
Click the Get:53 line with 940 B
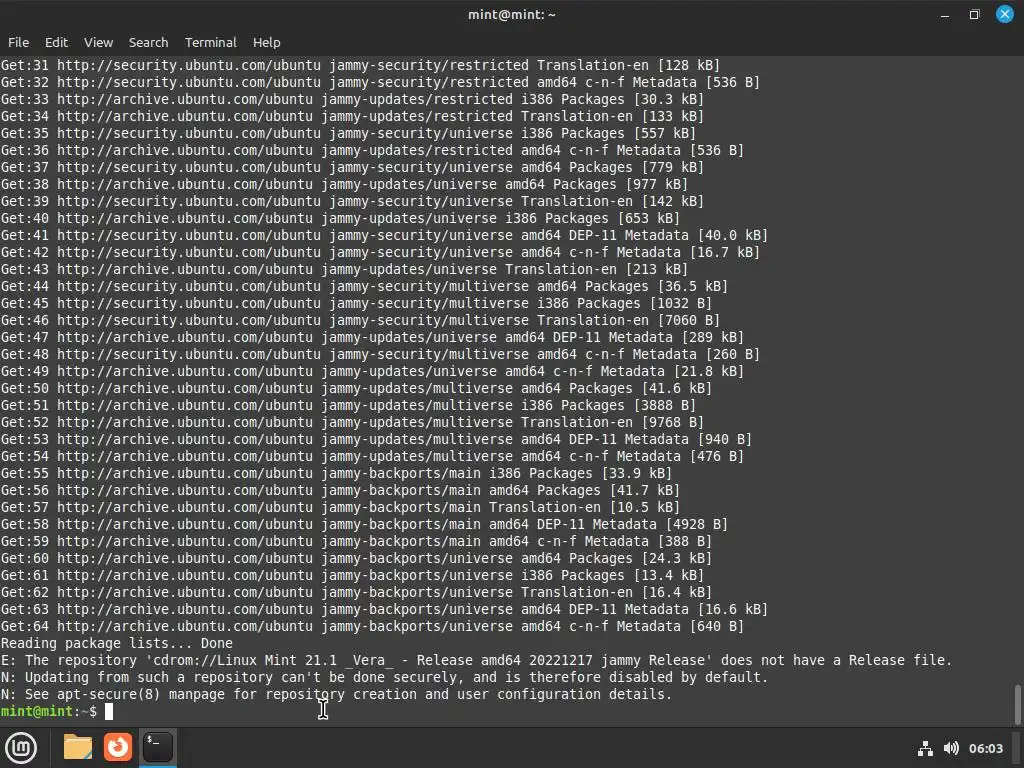tap(376, 439)
